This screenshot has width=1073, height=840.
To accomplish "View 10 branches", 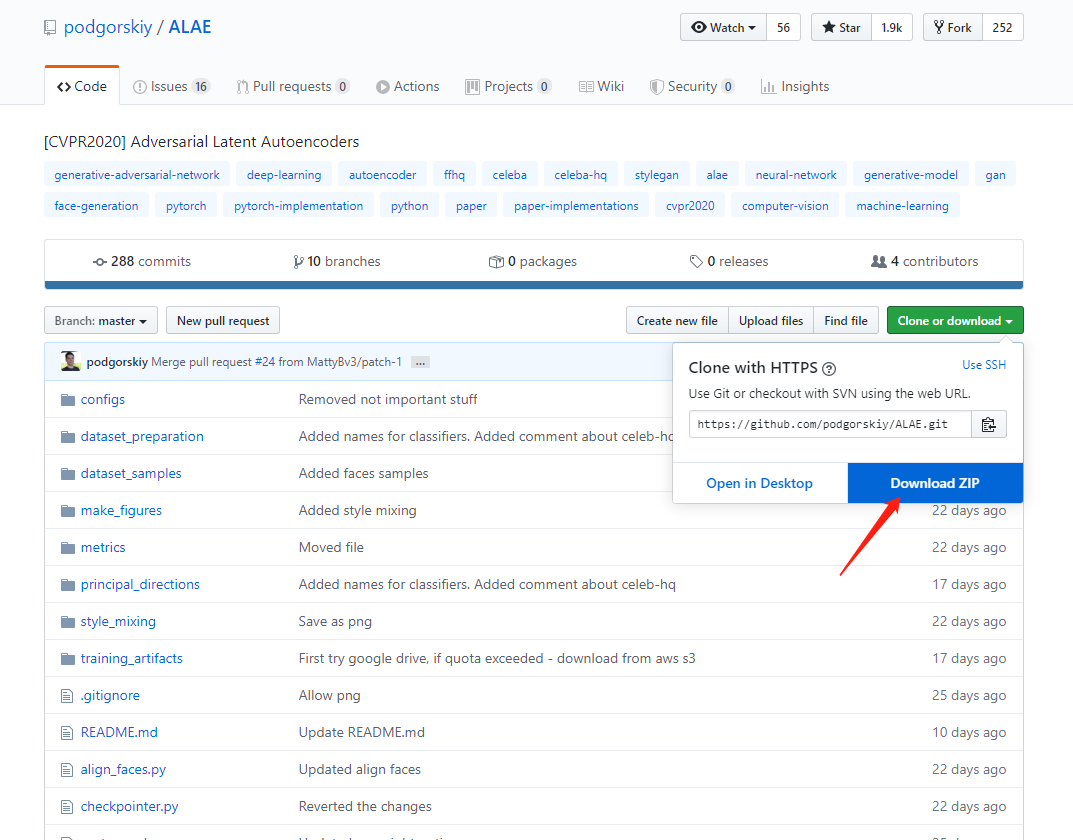I will click(x=337, y=261).
